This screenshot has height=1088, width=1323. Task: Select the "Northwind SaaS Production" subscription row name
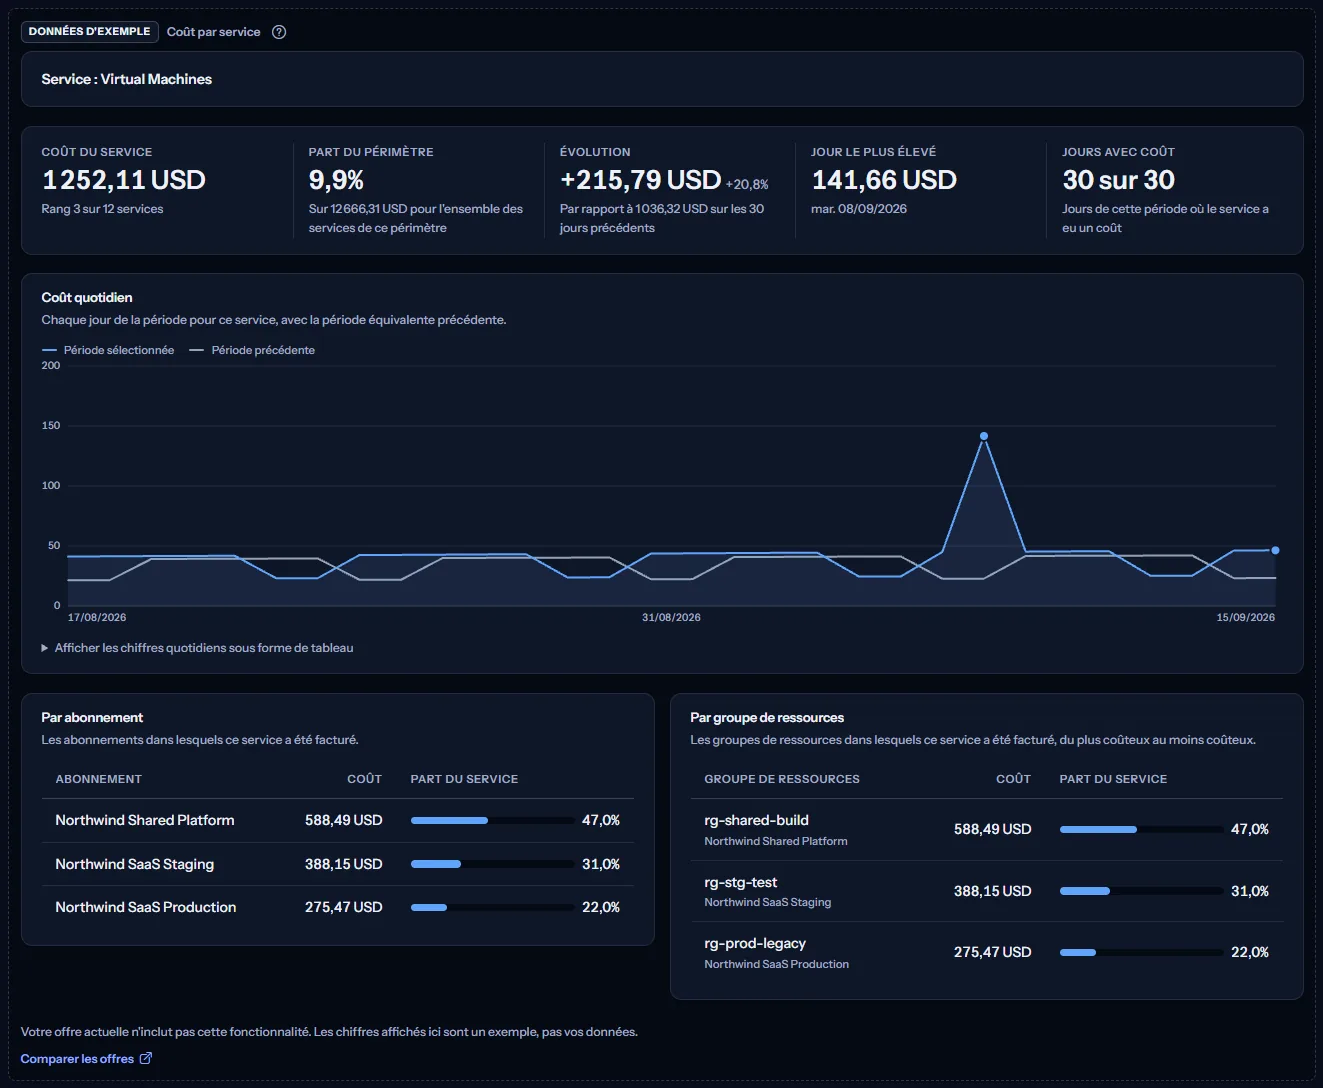(146, 907)
